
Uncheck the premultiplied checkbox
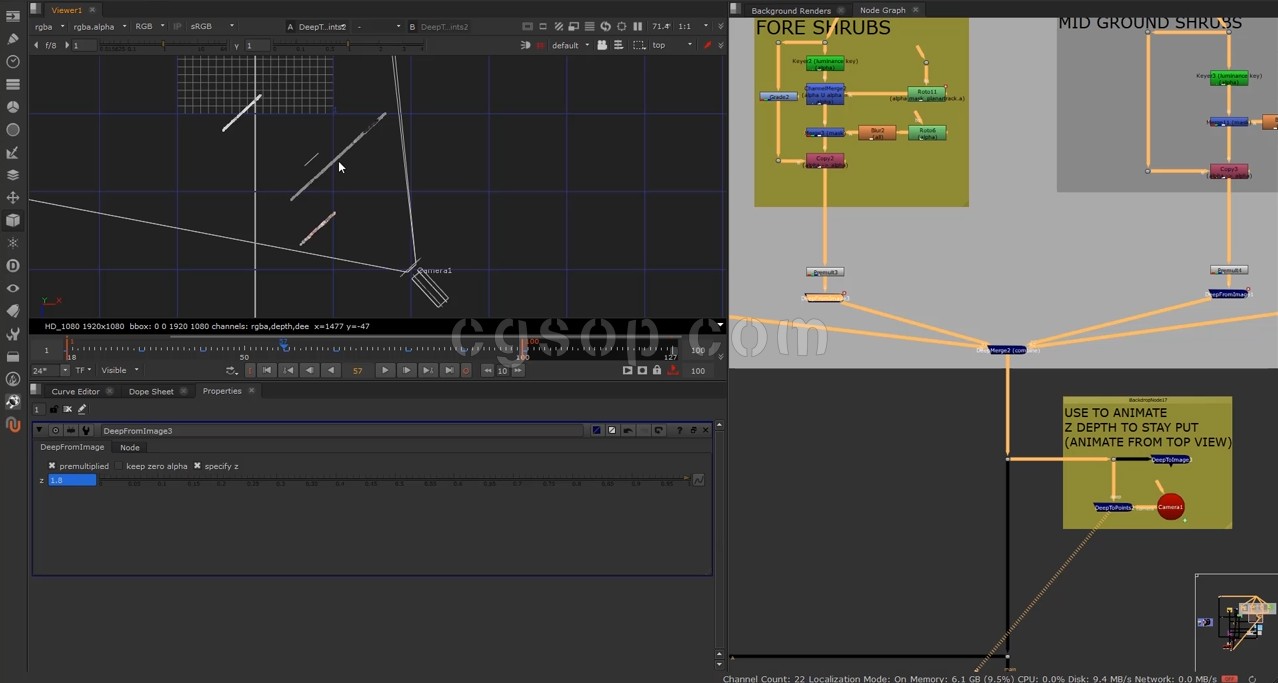point(52,466)
